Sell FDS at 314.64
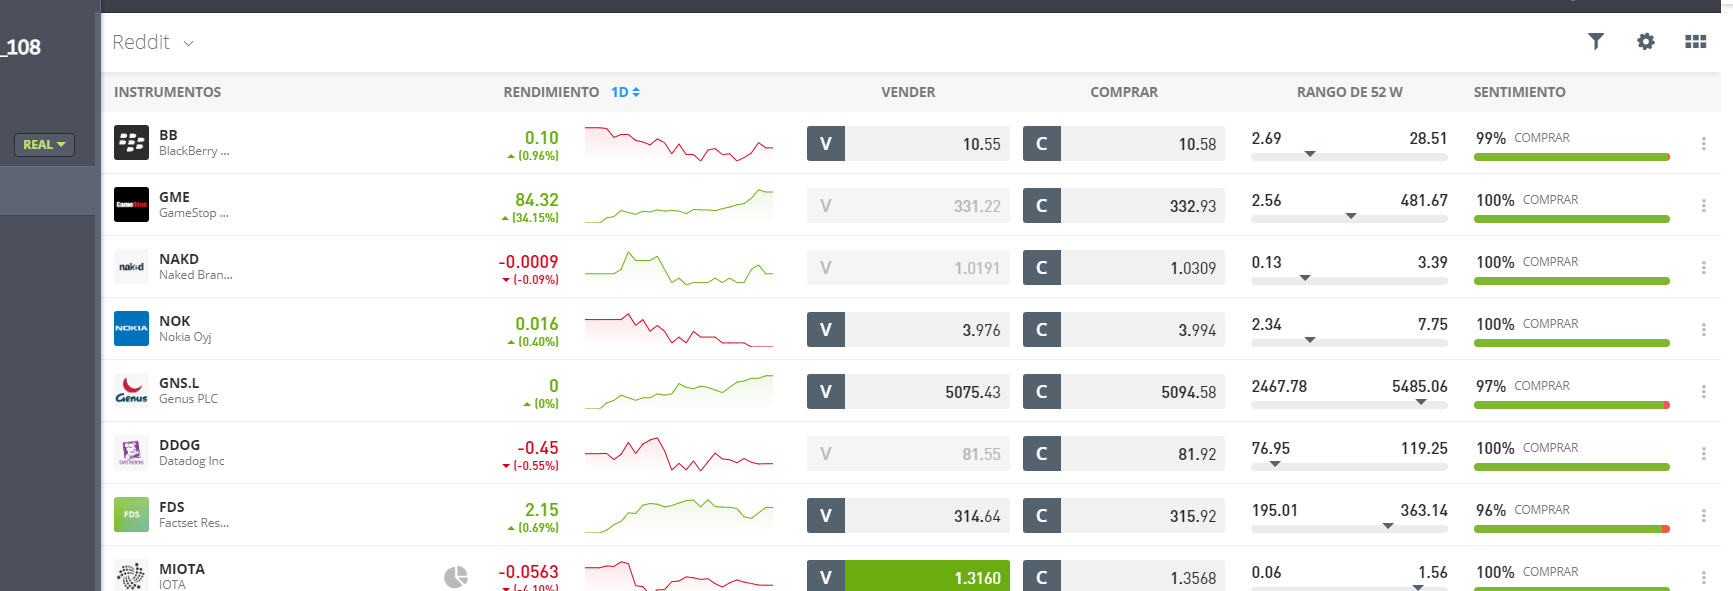 click(908, 516)
